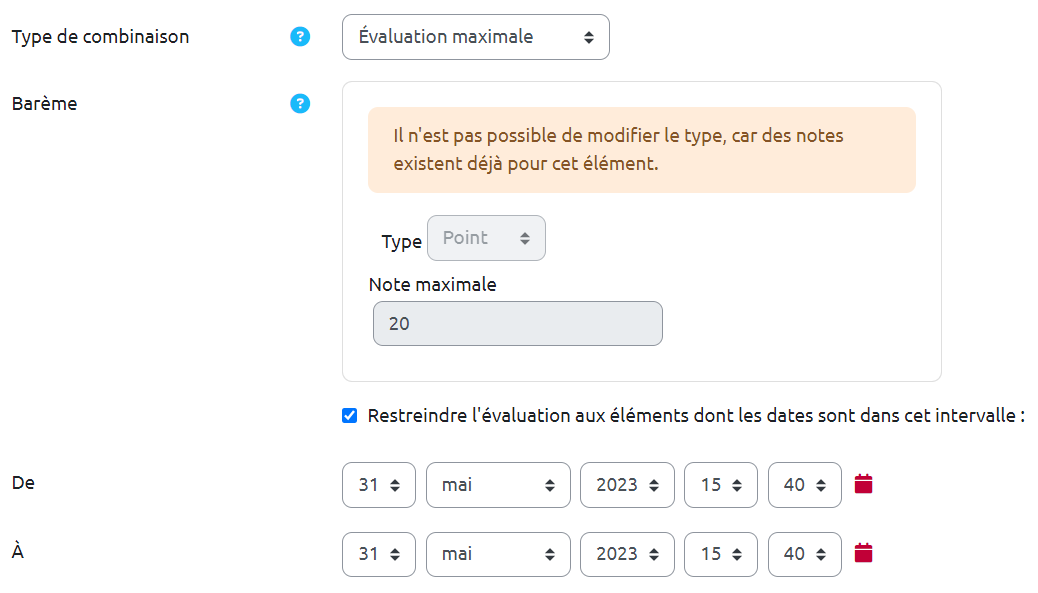Image resolution: width=1038 pixels, height=593 pixels.
Task: Select day dropdown in À row
Action: point(379,553)
